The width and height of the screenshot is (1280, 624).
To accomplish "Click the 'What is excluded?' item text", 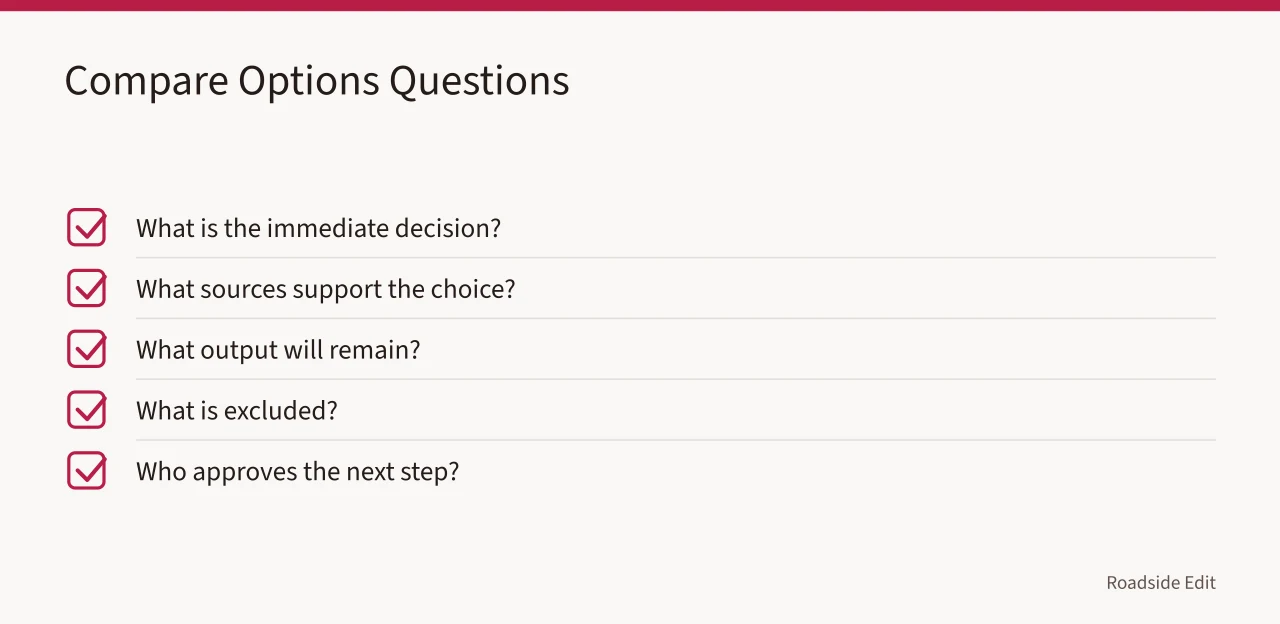I will click(x=237, y=411).
